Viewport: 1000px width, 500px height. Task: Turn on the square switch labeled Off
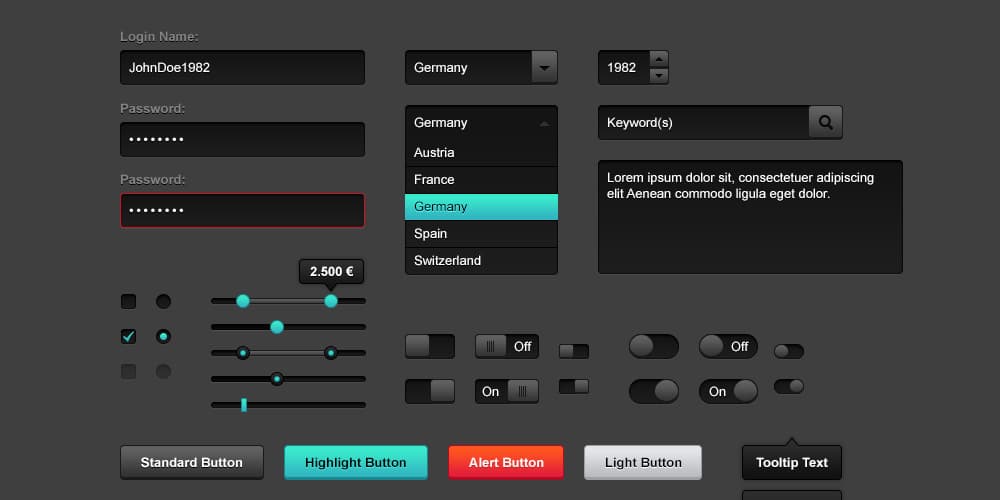[x=507, y=346]
